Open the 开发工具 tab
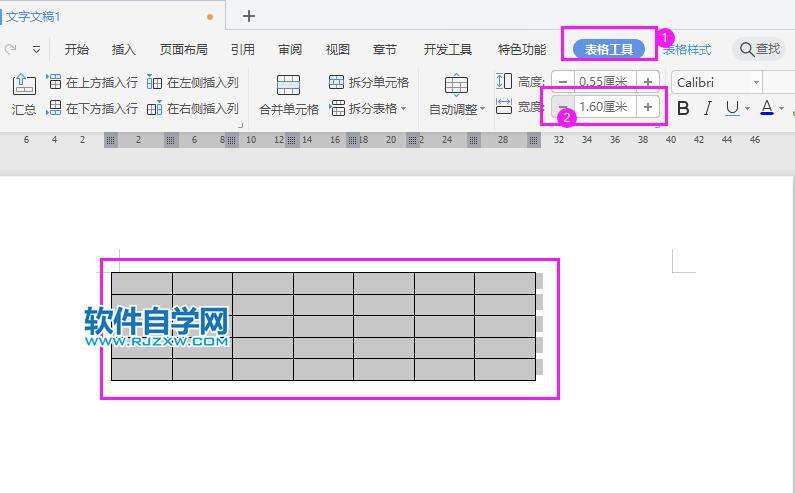The width and height of the screenshot is (795, 493). coord(448,49)
